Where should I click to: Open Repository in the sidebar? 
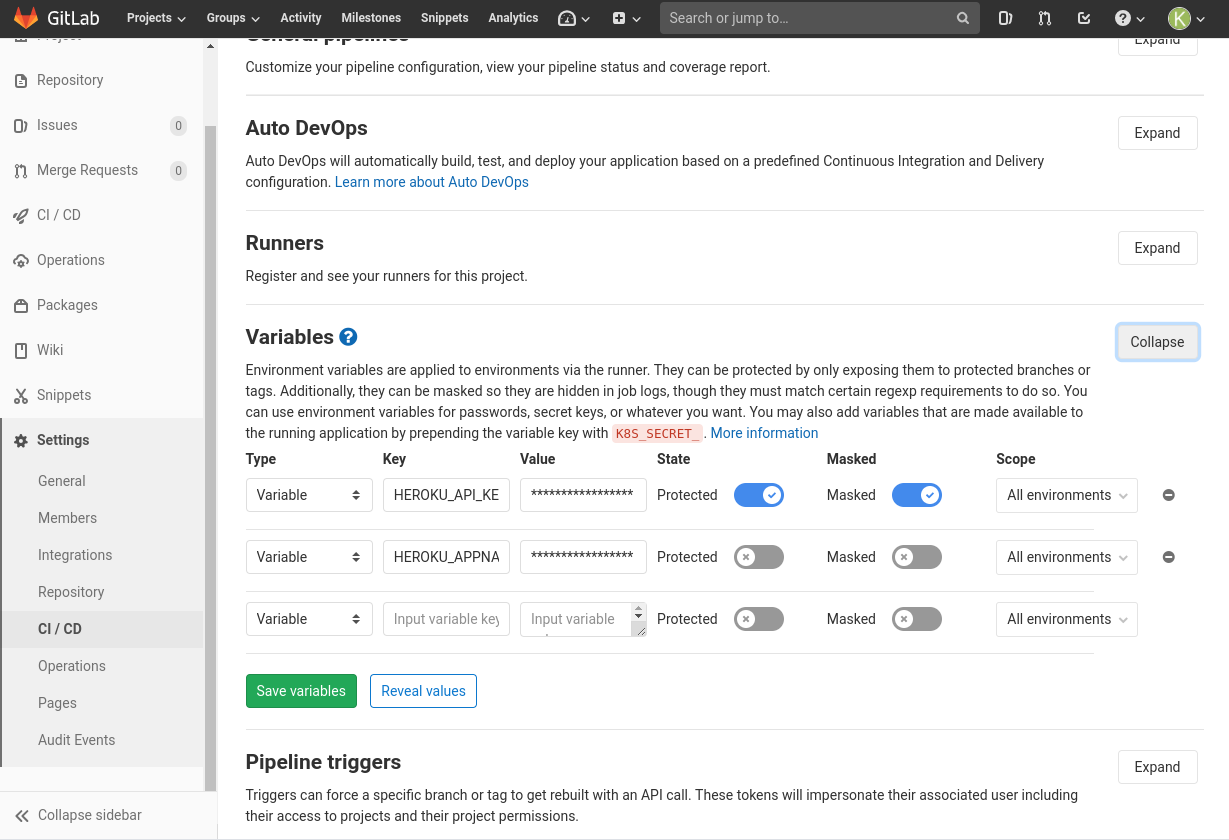tap(70, 80)
